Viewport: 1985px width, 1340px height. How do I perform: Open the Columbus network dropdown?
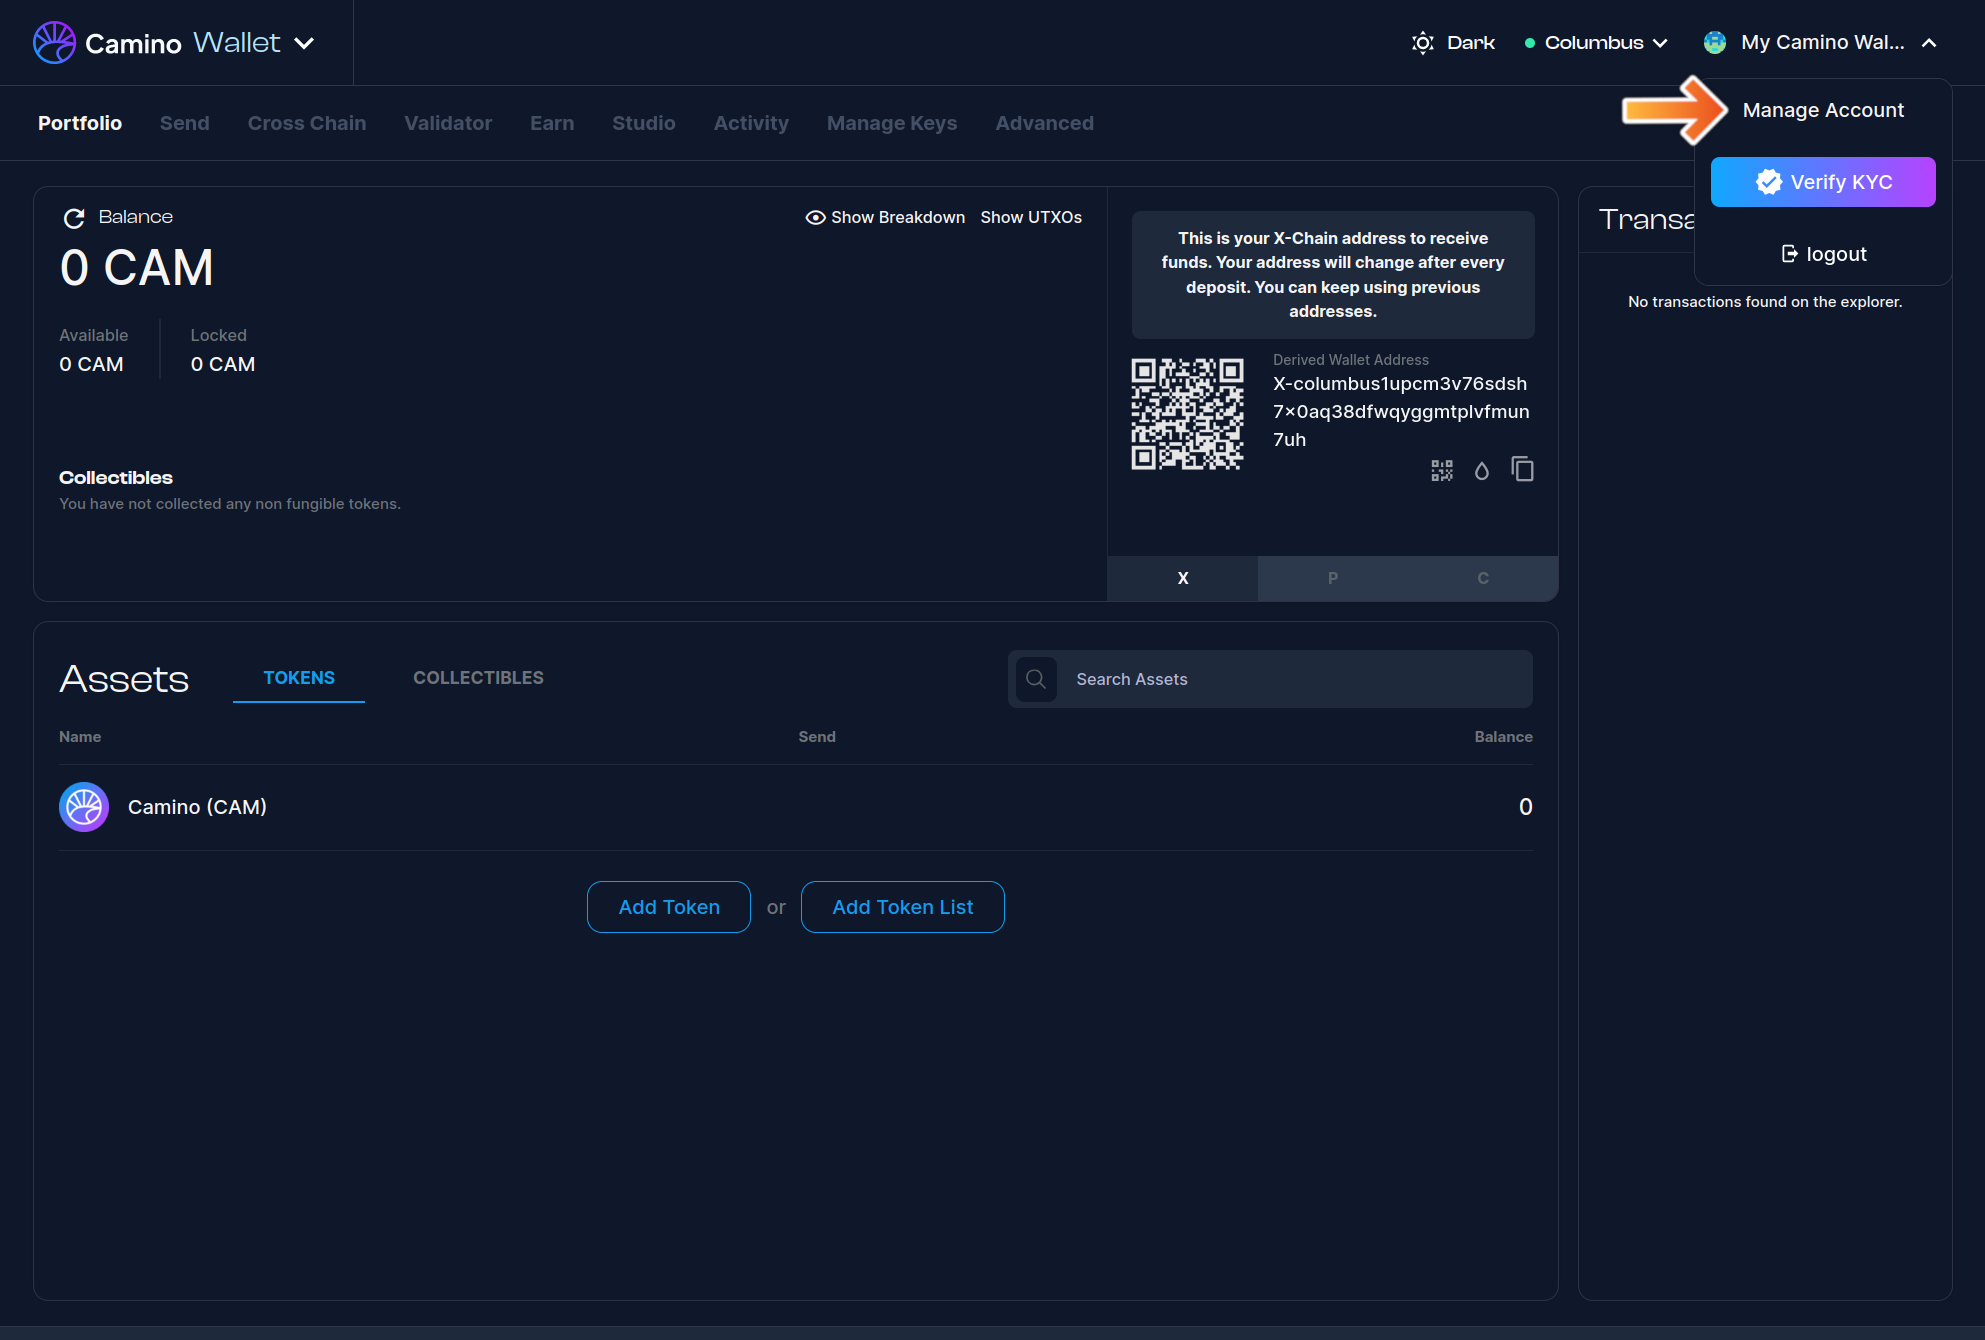[x=1596, y=42]
